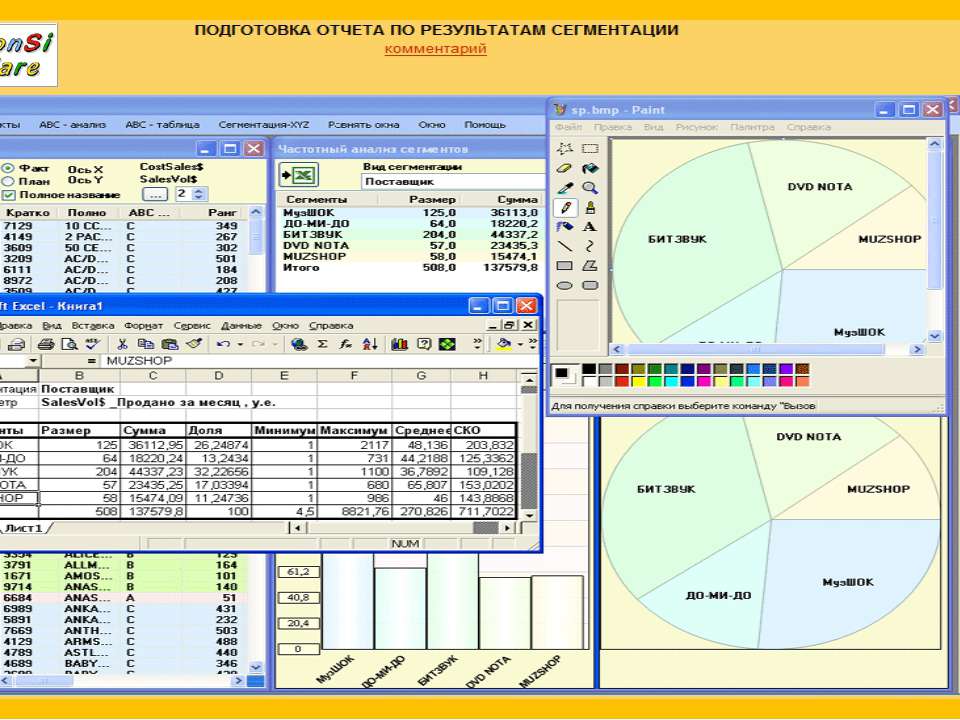The width and height of the screenshot is (960, 720).
Task: Select the Pencil tool in Paint
Action: coord(564,208)
